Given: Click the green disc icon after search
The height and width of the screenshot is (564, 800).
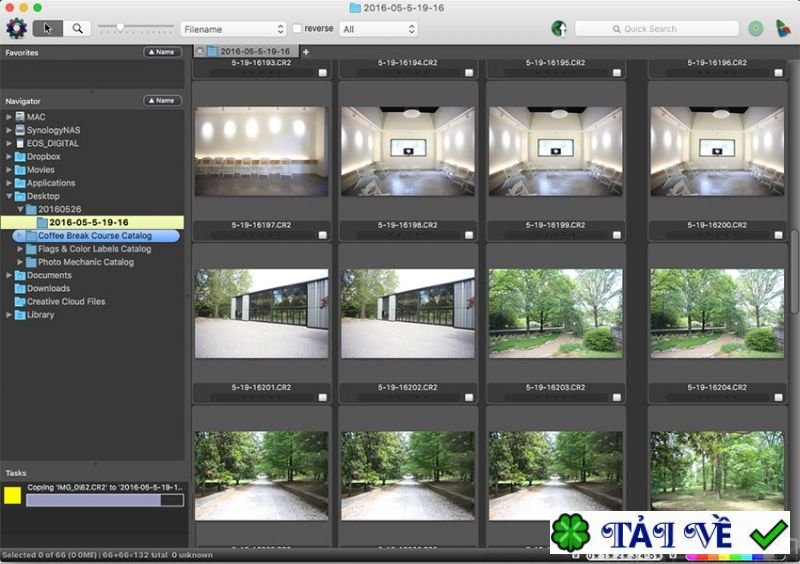Looking at the screenshot, I should (x=755, y=29).
